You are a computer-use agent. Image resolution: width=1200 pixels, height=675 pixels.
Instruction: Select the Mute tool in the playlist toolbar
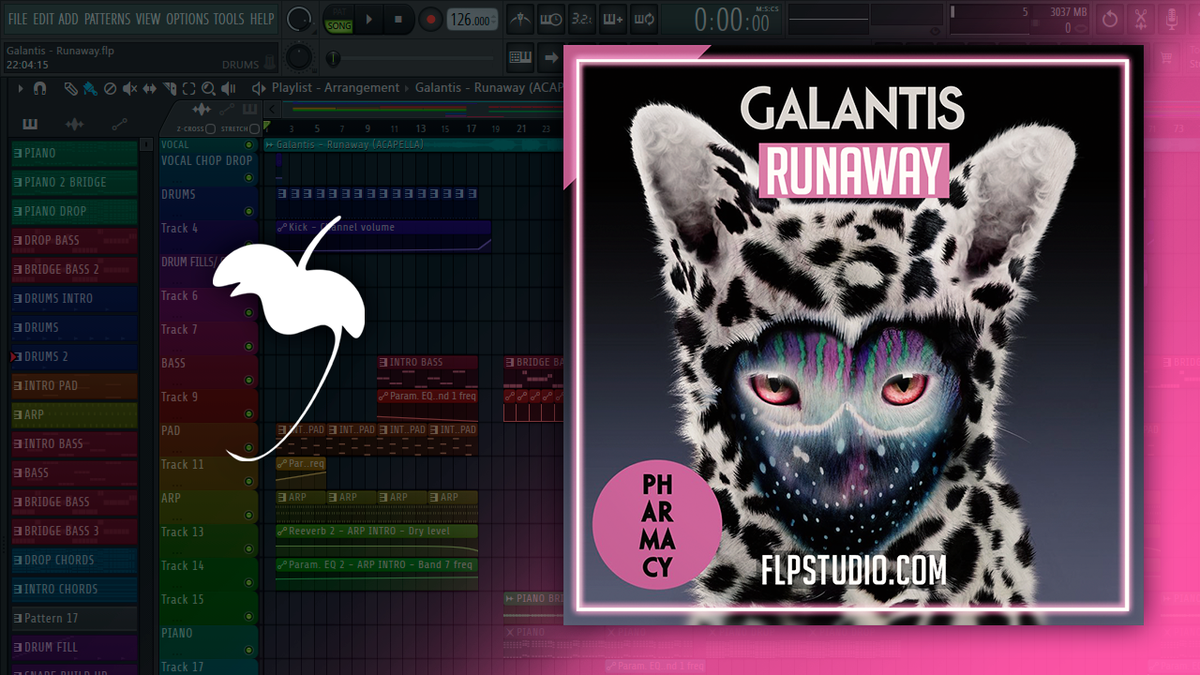coord(129,88)
